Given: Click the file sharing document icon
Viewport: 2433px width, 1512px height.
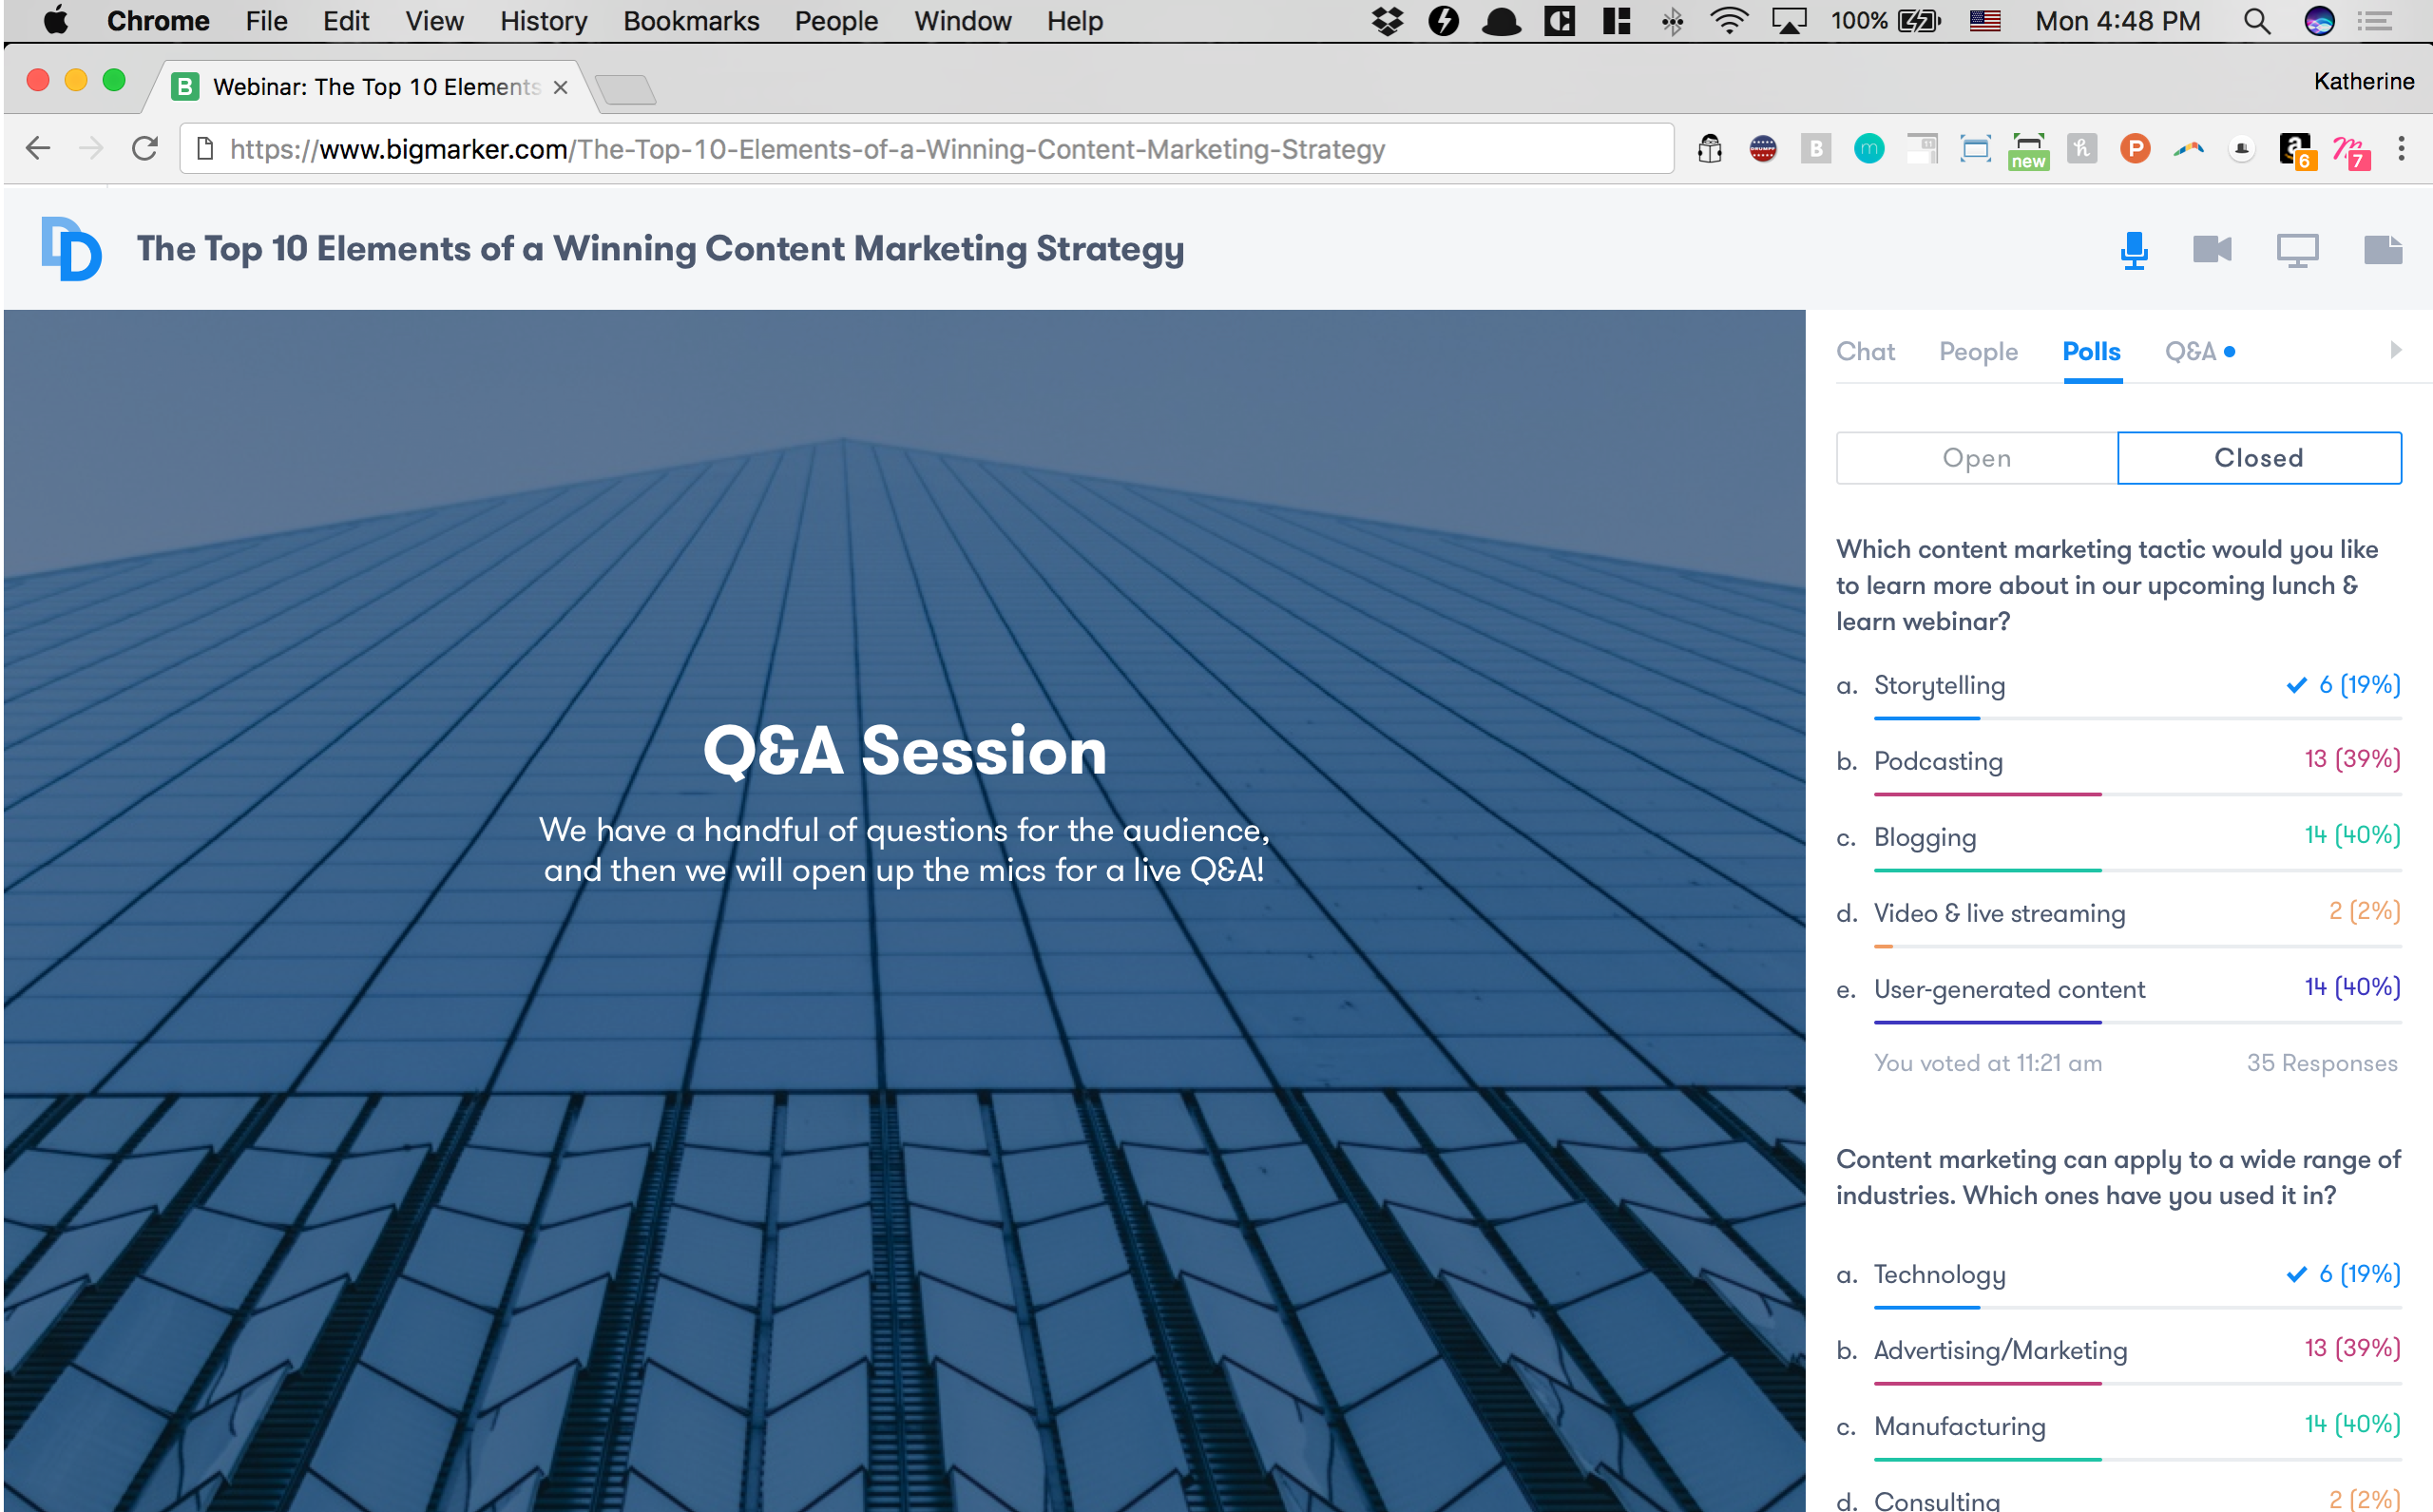Looking at the screenshot, I should (x=2382, y=249).
